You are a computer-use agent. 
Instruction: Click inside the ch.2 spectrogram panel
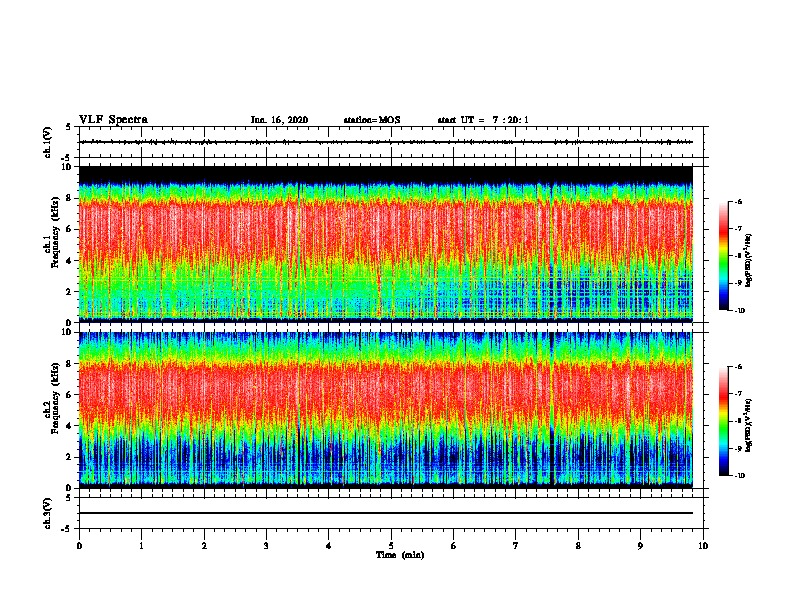[x=386, y=410]
